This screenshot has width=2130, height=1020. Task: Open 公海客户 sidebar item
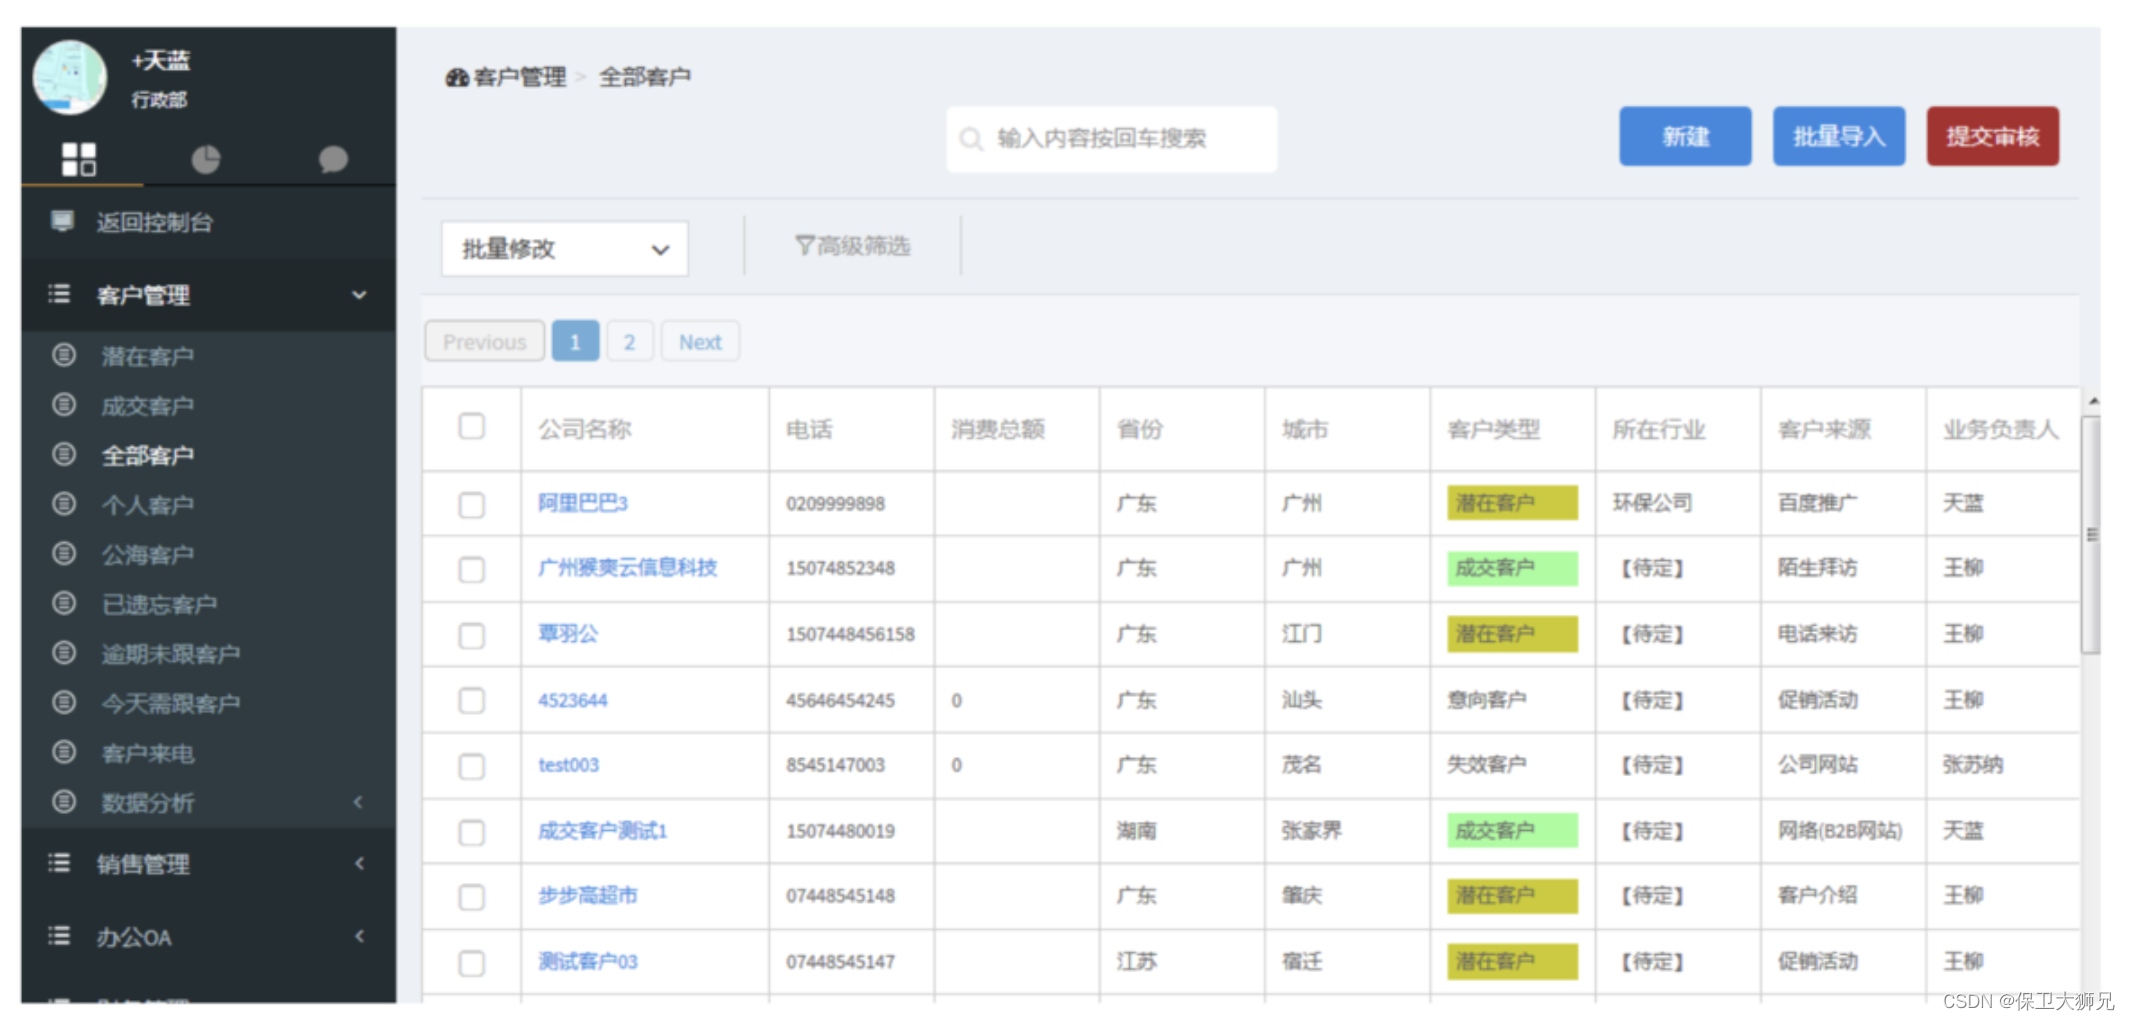coord(148,554)
